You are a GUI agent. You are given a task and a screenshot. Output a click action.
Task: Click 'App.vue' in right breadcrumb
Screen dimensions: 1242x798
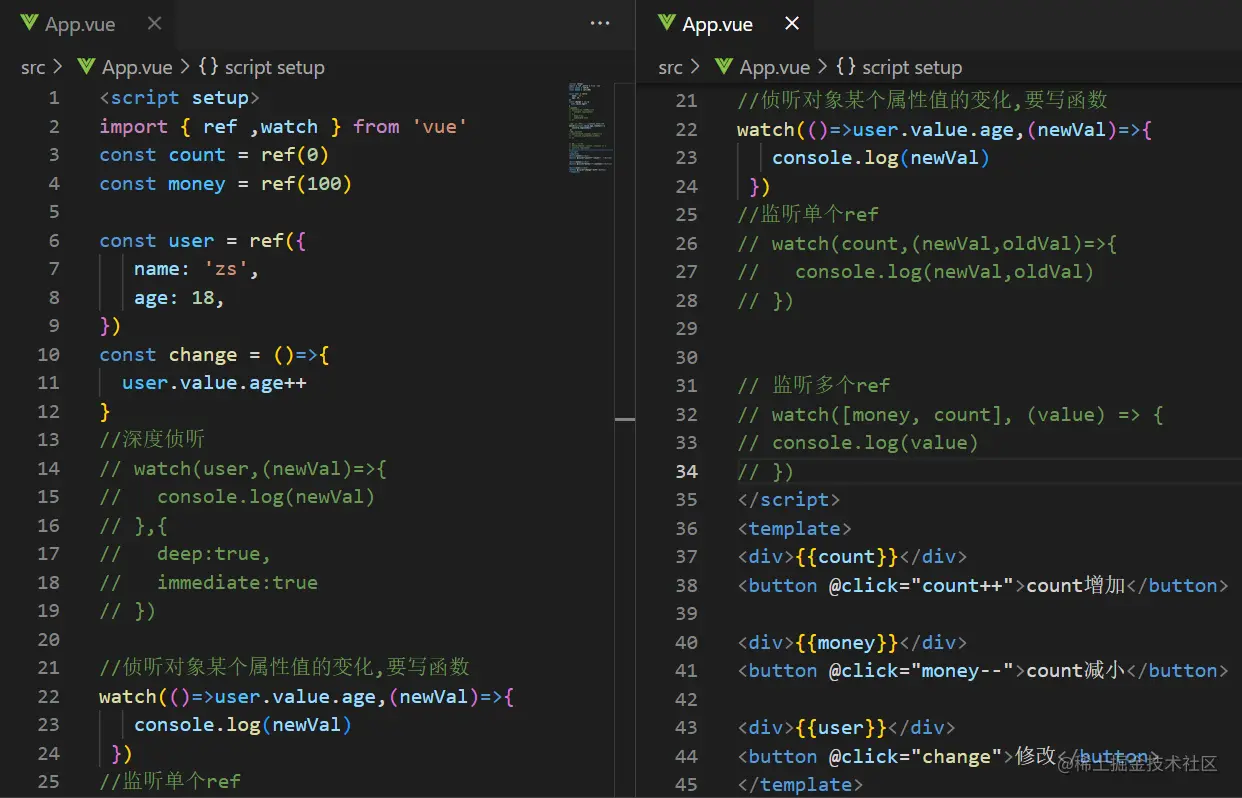tap(775, 67)
